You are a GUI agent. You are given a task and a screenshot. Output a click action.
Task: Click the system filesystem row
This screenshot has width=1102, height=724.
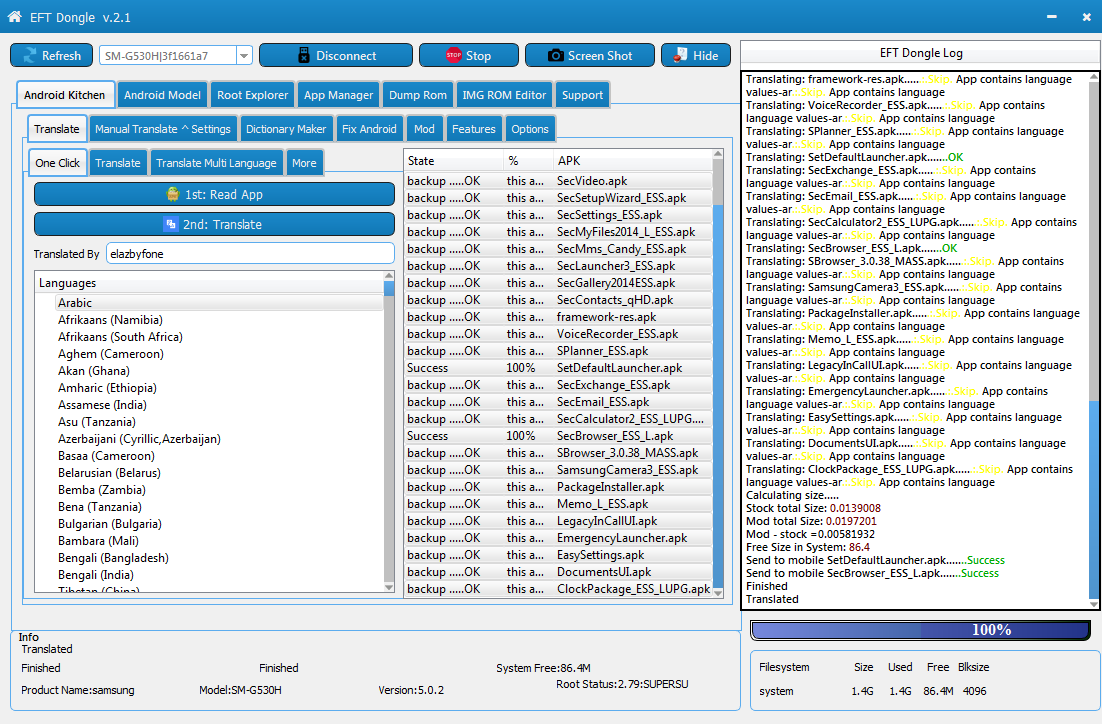874,691
